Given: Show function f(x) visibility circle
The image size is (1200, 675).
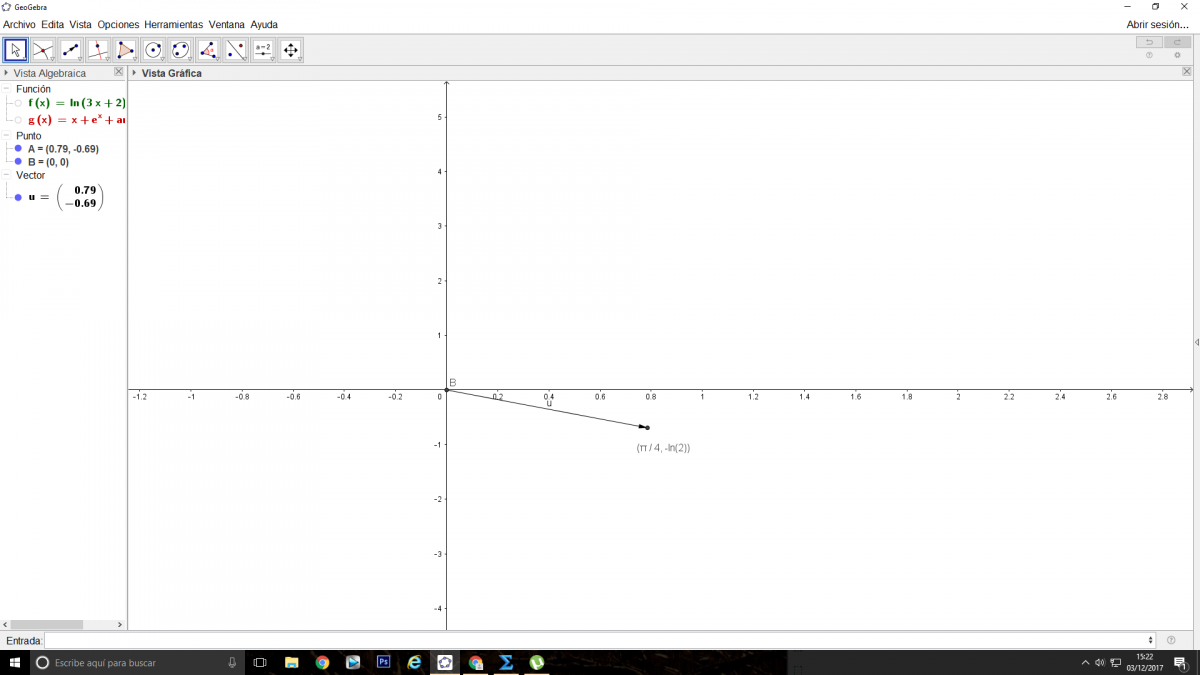Looking at the screenshot, I should tap(18, 103).
